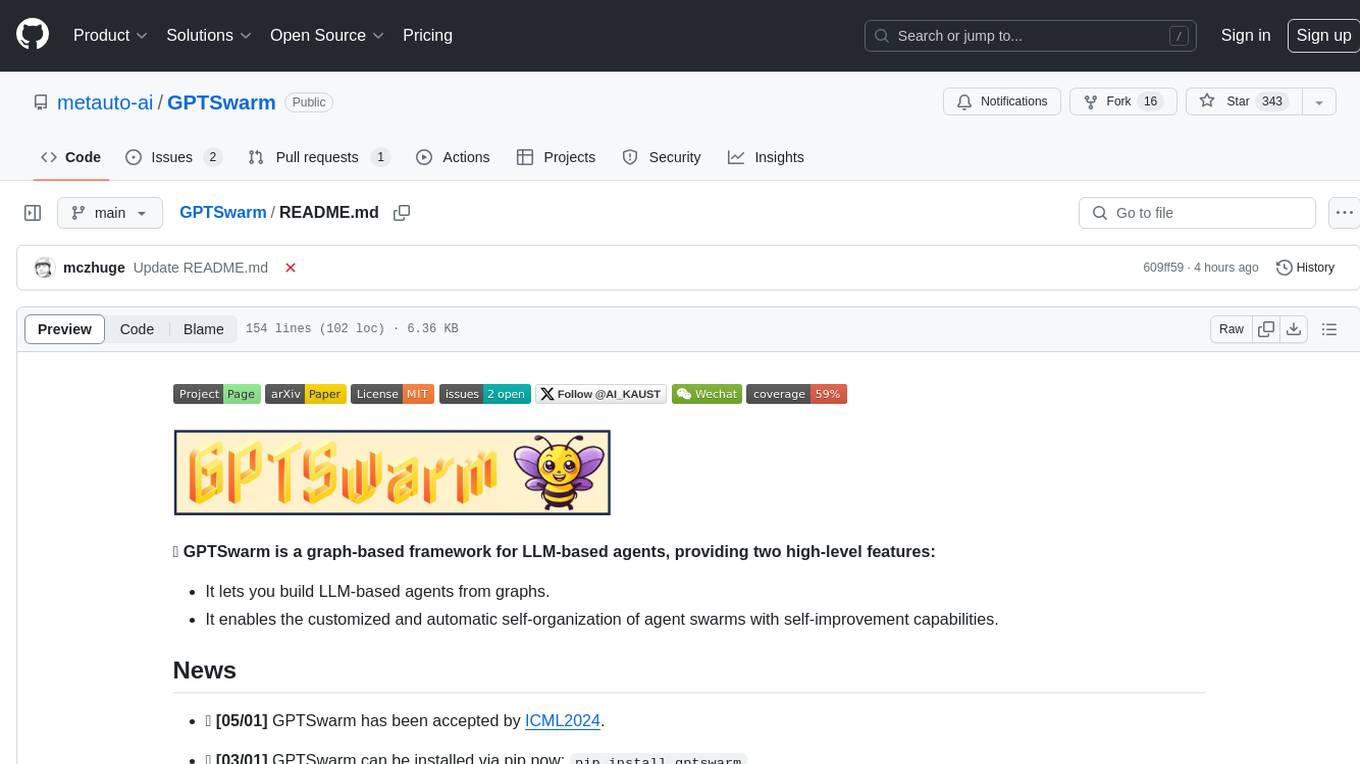View the file History

point(1305,268)
